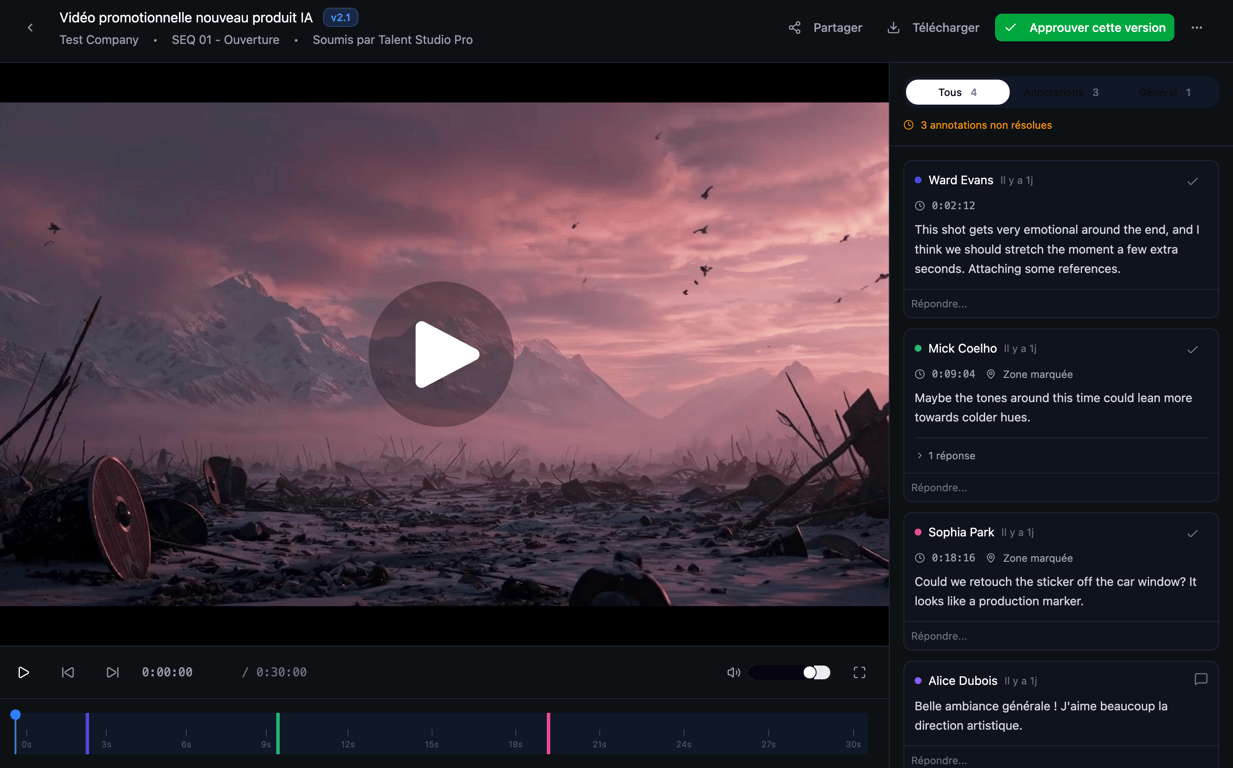
Task: Click the 3 annotations non résolues notice
Action: [x=977, y=125]
